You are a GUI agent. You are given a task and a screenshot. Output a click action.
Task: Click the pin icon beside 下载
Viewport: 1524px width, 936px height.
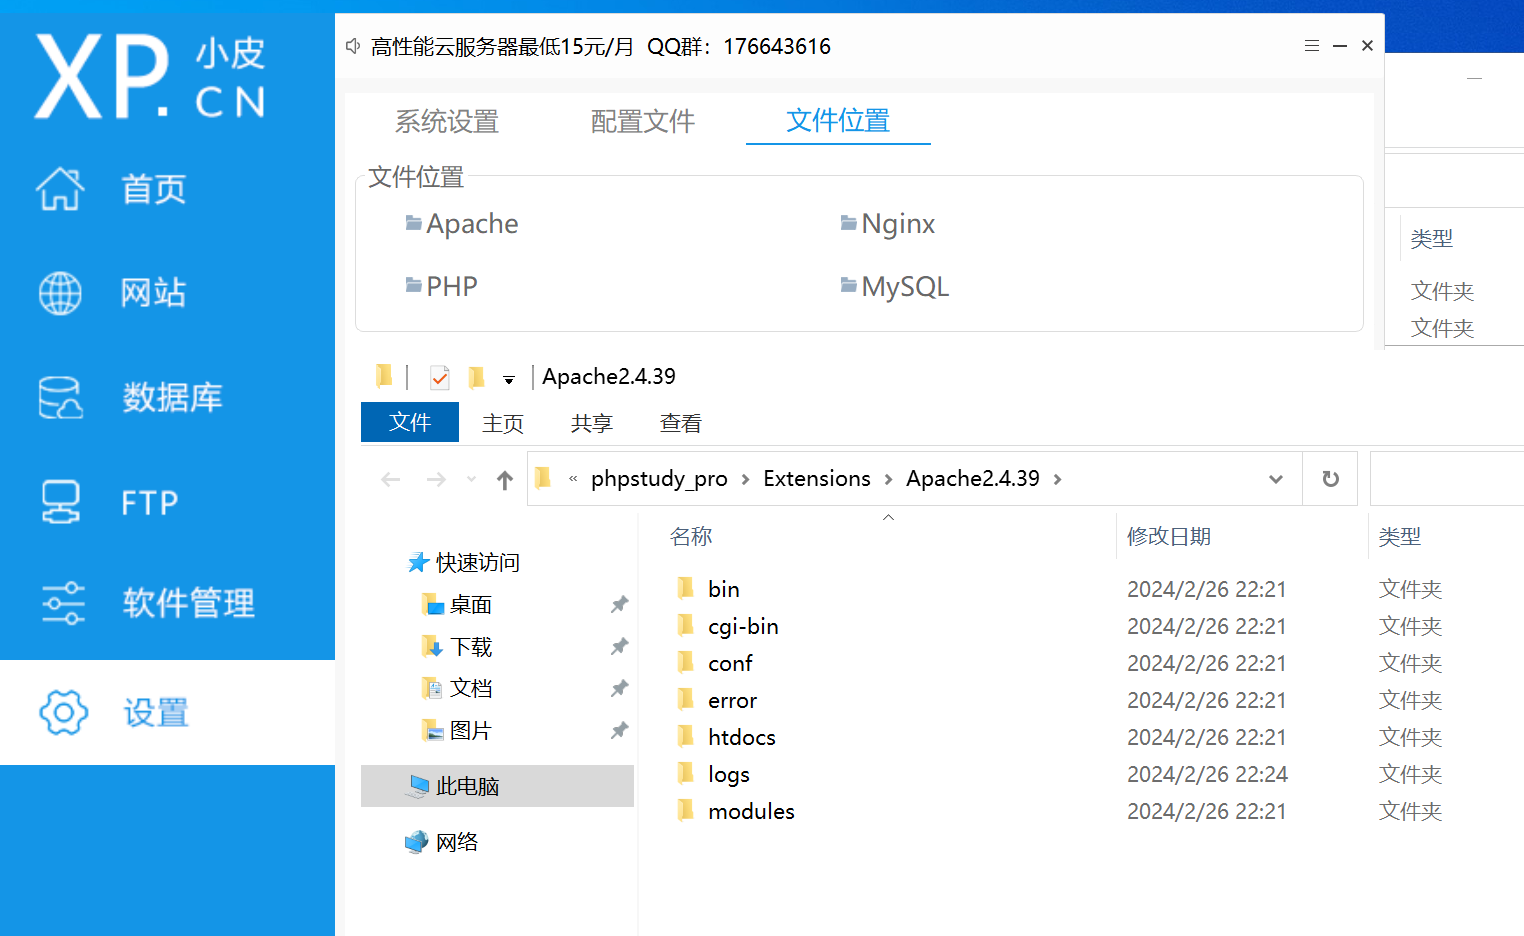(x=619, y=646)
